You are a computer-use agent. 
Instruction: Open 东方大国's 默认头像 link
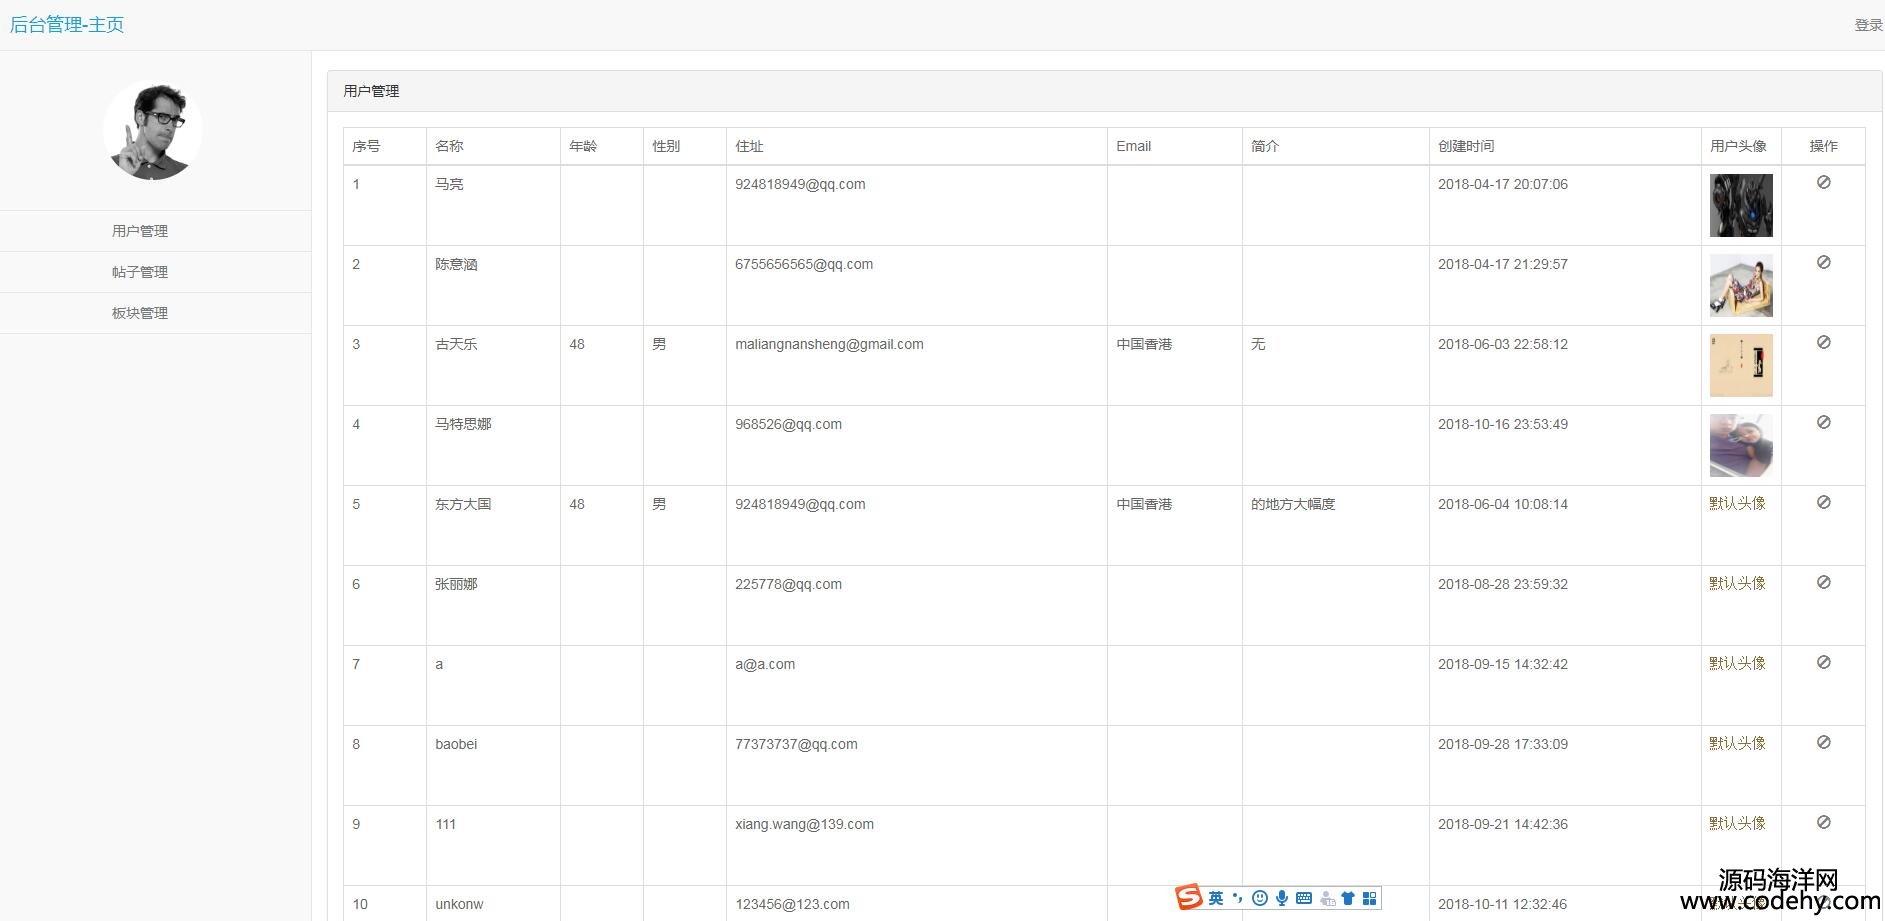tap(1737, 503)
